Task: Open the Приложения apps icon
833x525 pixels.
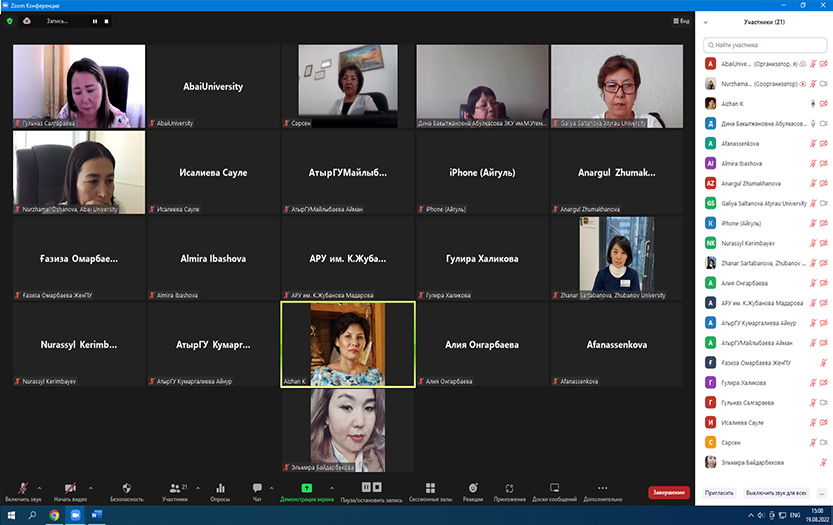Action: [x=509, y=488]
